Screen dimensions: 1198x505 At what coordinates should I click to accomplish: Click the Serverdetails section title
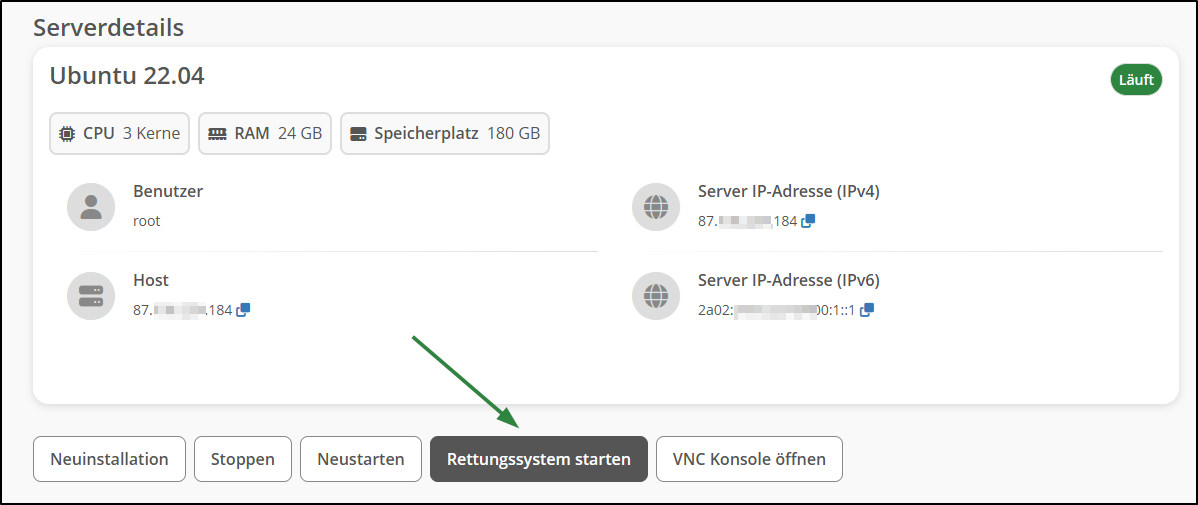108,28
